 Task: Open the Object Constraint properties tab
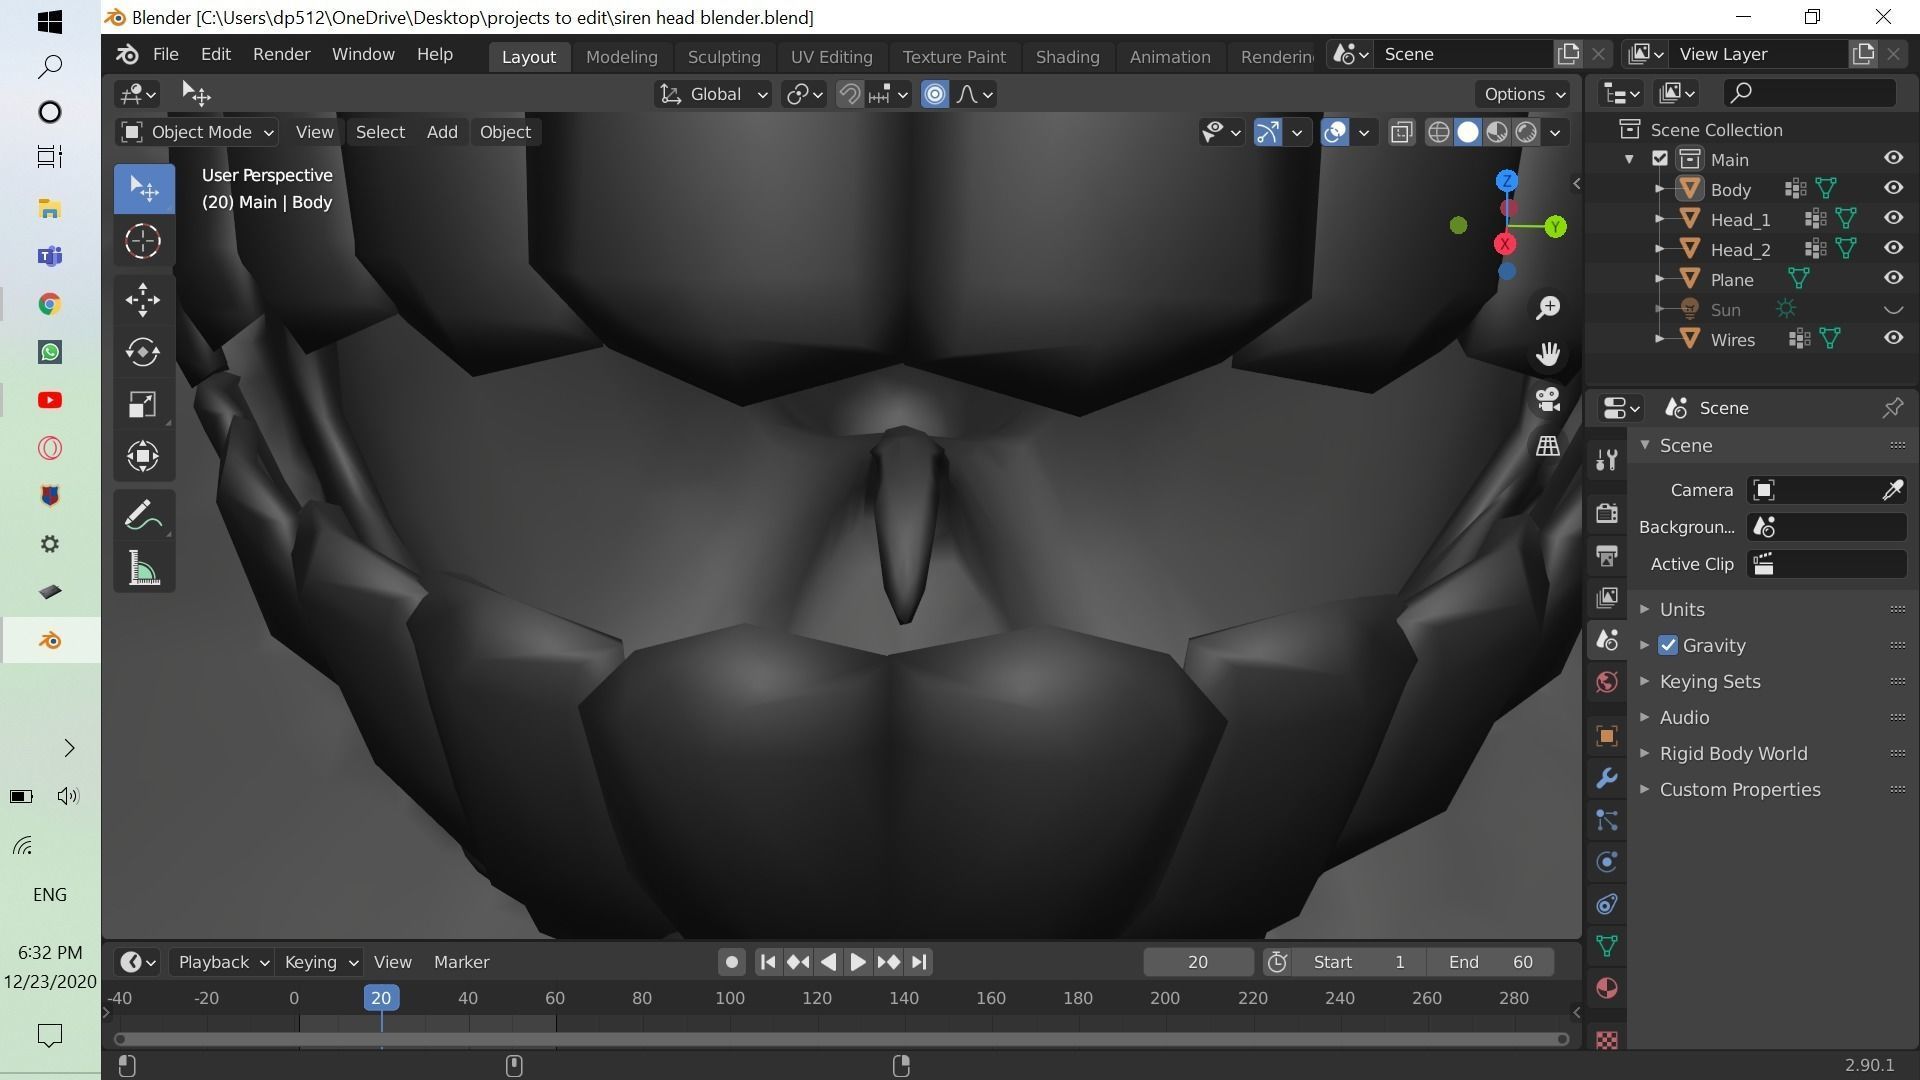[x=1607, y=904]
